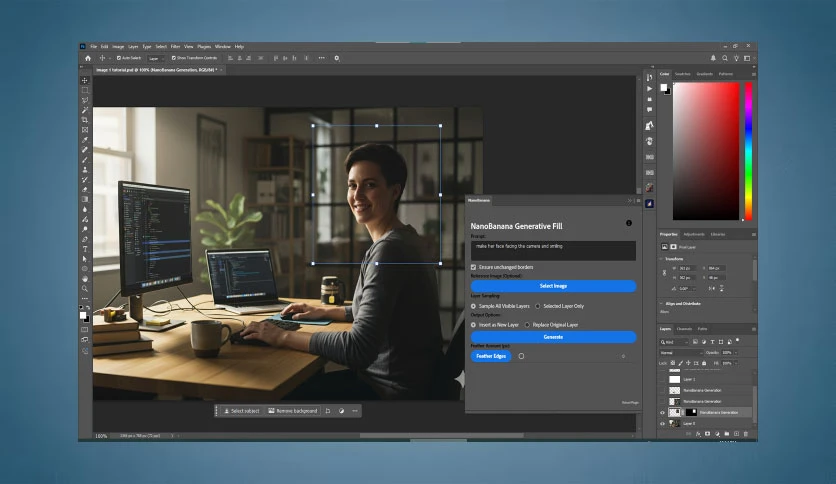Click Remove background in contextual bar

point(293,411)
